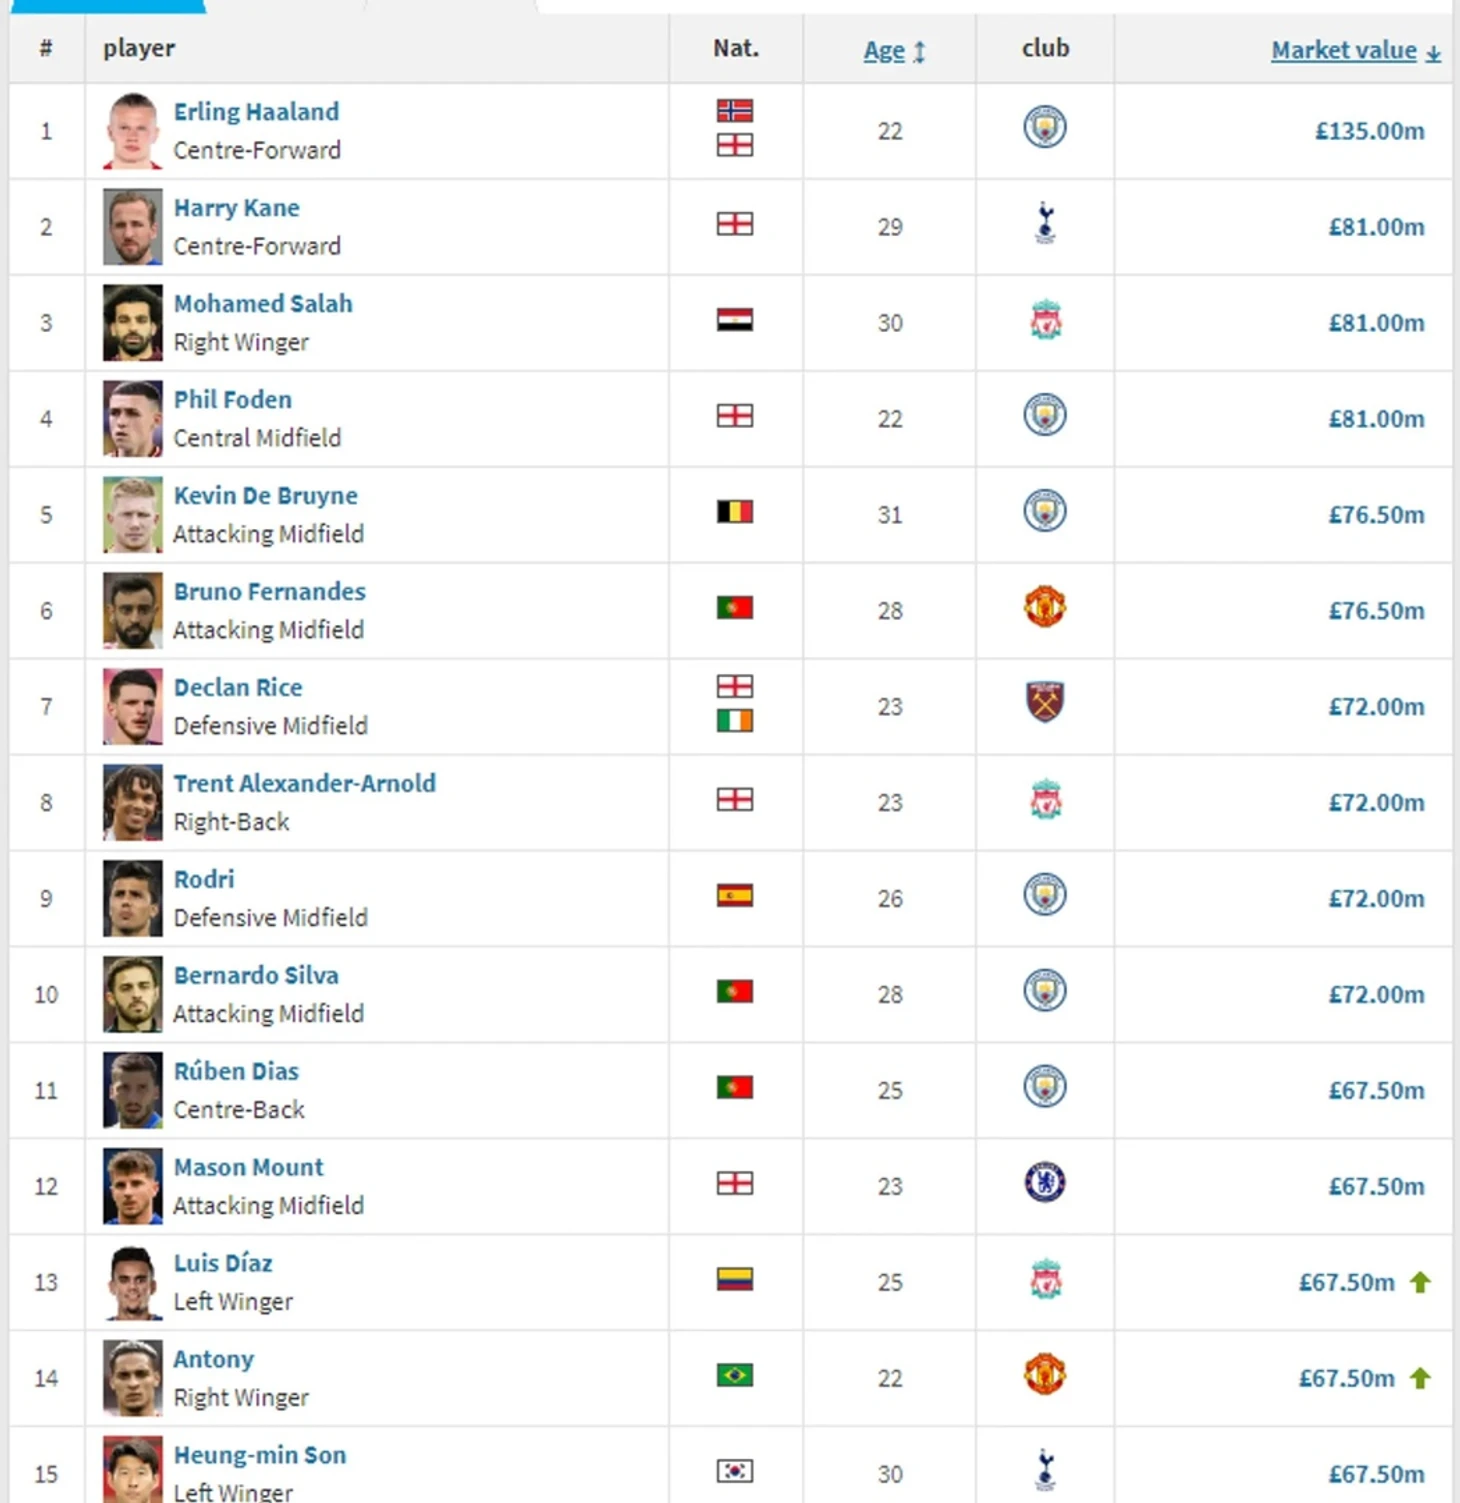
Task: Open Chelsea crest in Mason Mount row
Action: pos(1045,1183)
